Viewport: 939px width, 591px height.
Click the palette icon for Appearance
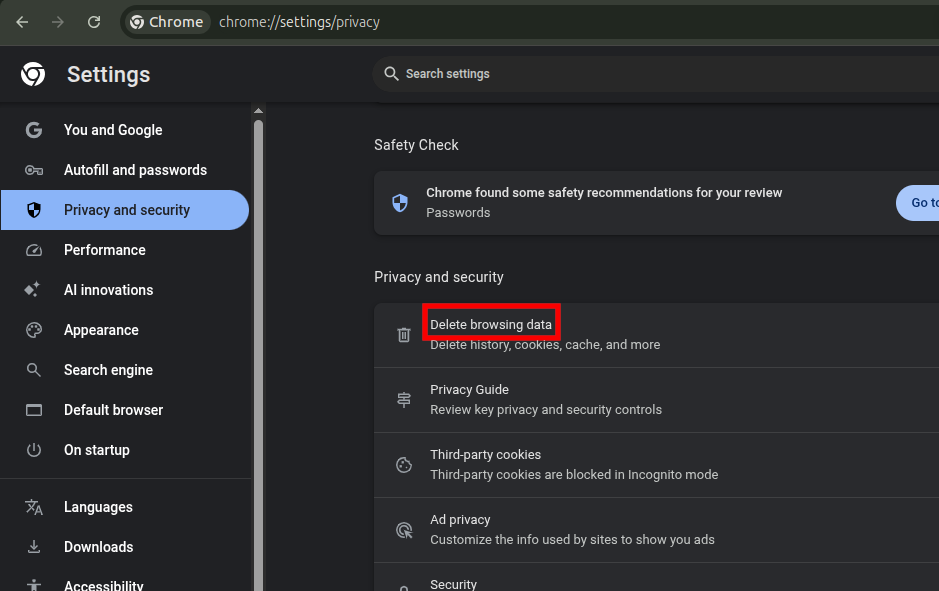point(34,330)
